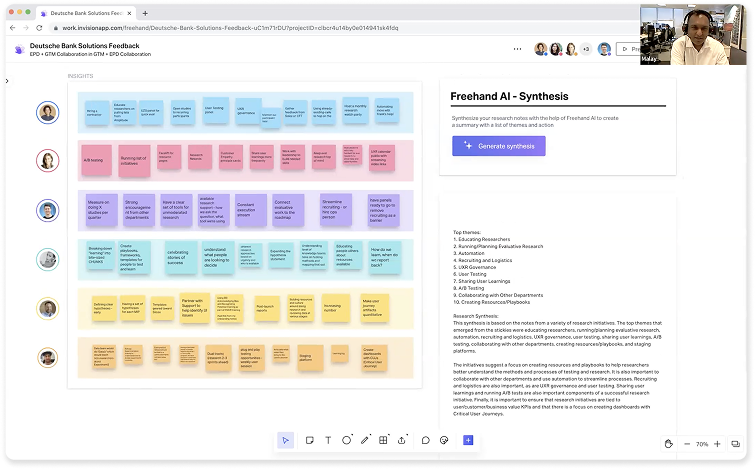This screenshot has height=470, width=755.
Task: Choose the sticky note tool
Action: (310, 440)
